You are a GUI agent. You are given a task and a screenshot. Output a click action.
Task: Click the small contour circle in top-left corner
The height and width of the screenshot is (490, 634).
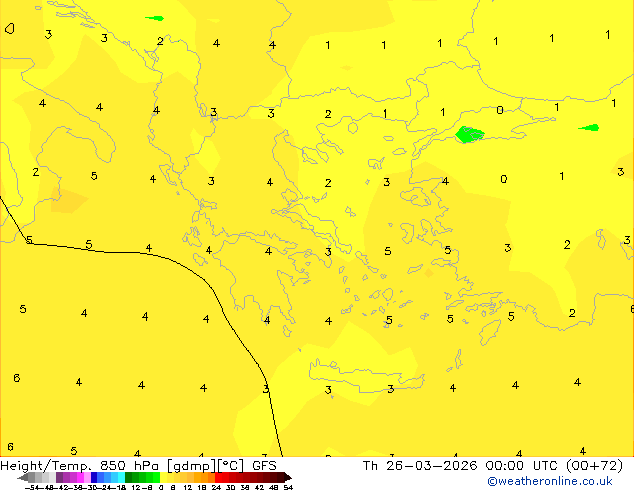coord(9,28)
